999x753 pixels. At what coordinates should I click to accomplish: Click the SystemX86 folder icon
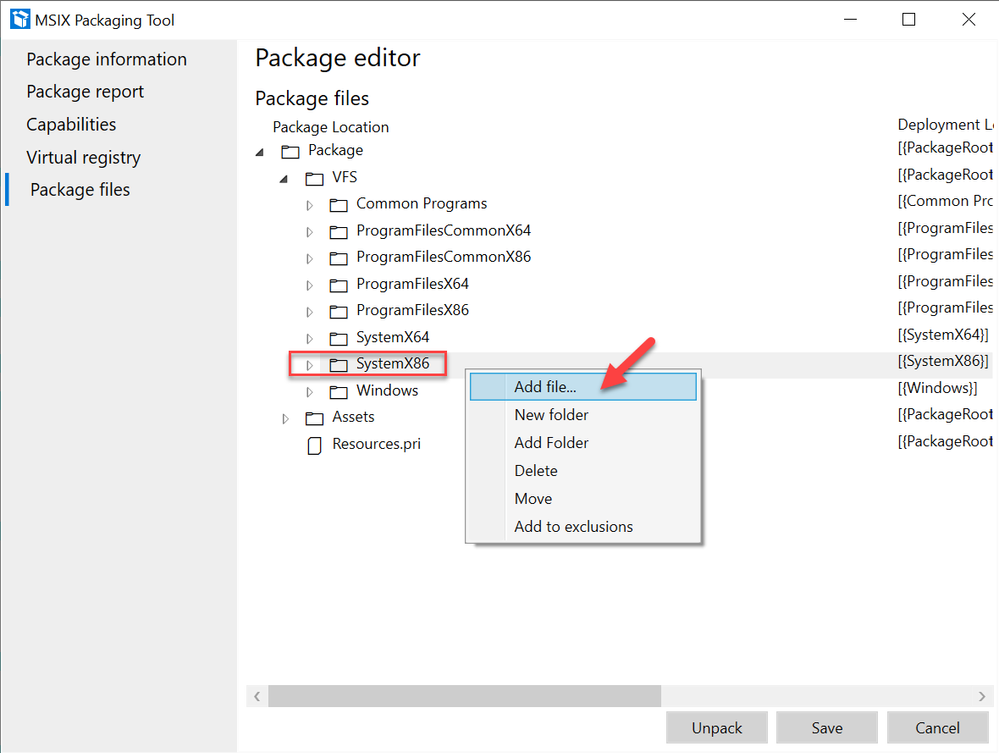click(x=338, y=364)
